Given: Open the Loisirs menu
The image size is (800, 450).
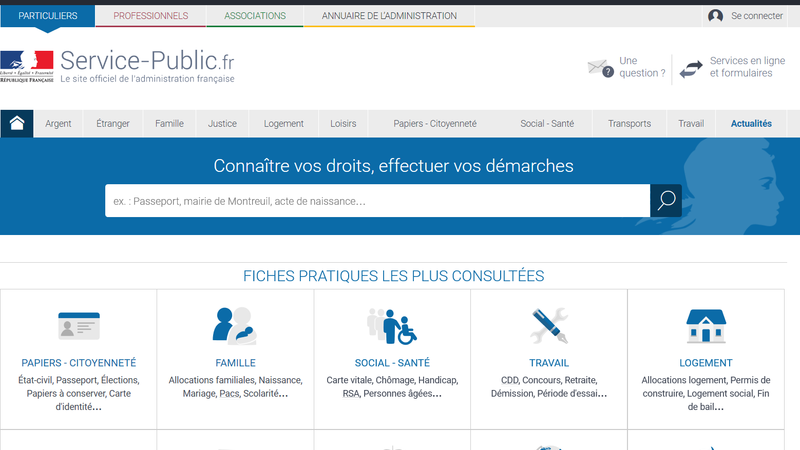Looking at the screenshot, I should coord(343,123).
